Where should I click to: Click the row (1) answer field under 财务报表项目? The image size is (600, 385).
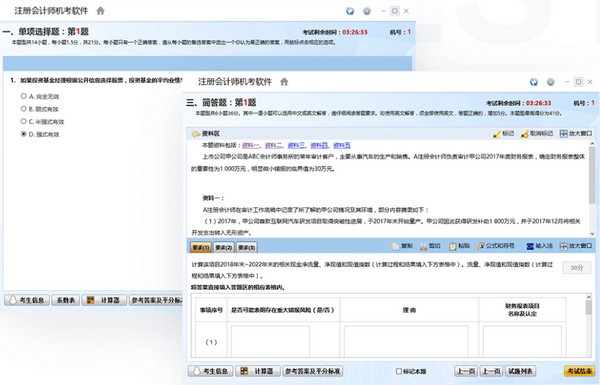(522, 341)
